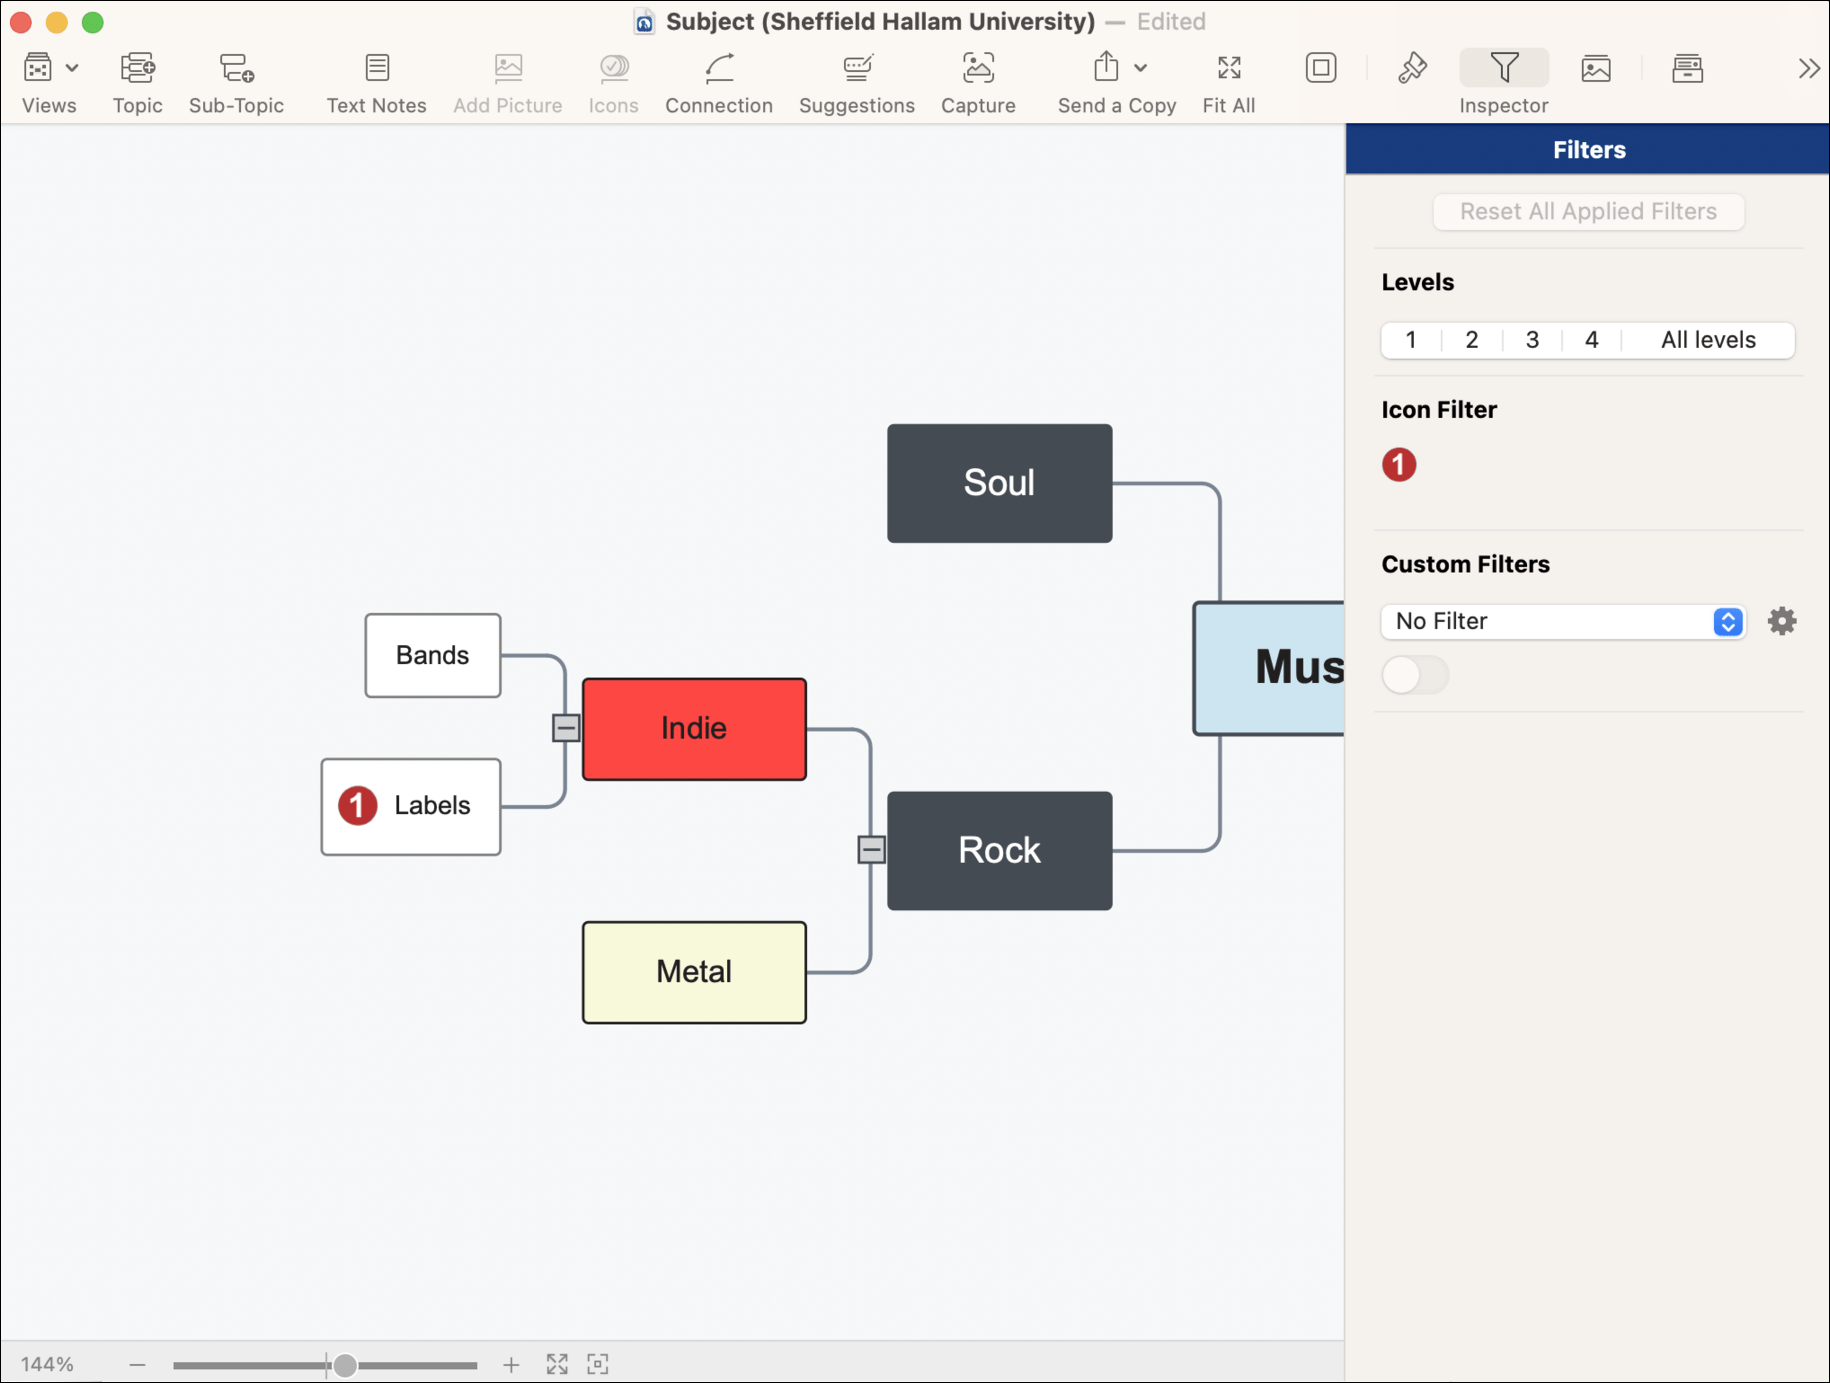Viewport: 1830px width, 1383px height.
Task: Select the Topic tool
Action: (137, 80)
